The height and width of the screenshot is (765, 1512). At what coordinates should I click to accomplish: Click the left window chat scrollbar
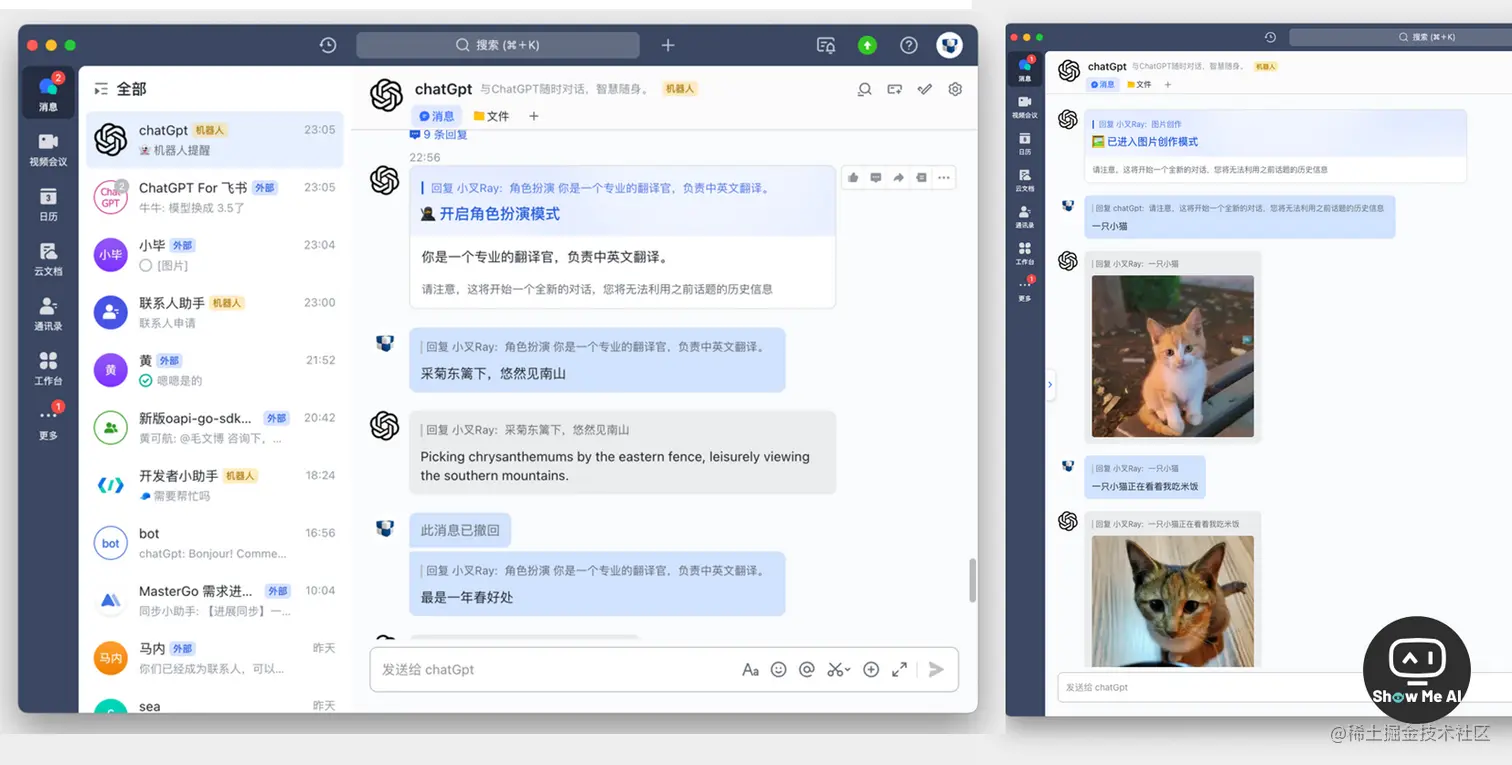(x=972, y=580)
